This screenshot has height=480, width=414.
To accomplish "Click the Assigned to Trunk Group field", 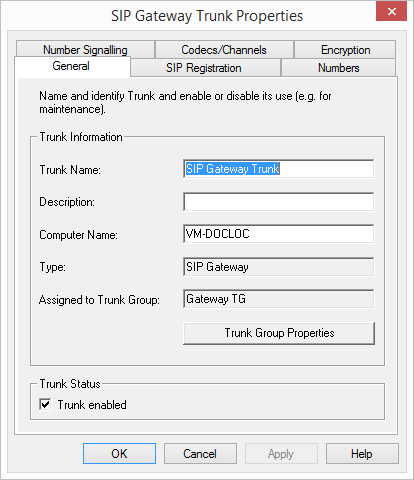I will (x=279, y=299).
